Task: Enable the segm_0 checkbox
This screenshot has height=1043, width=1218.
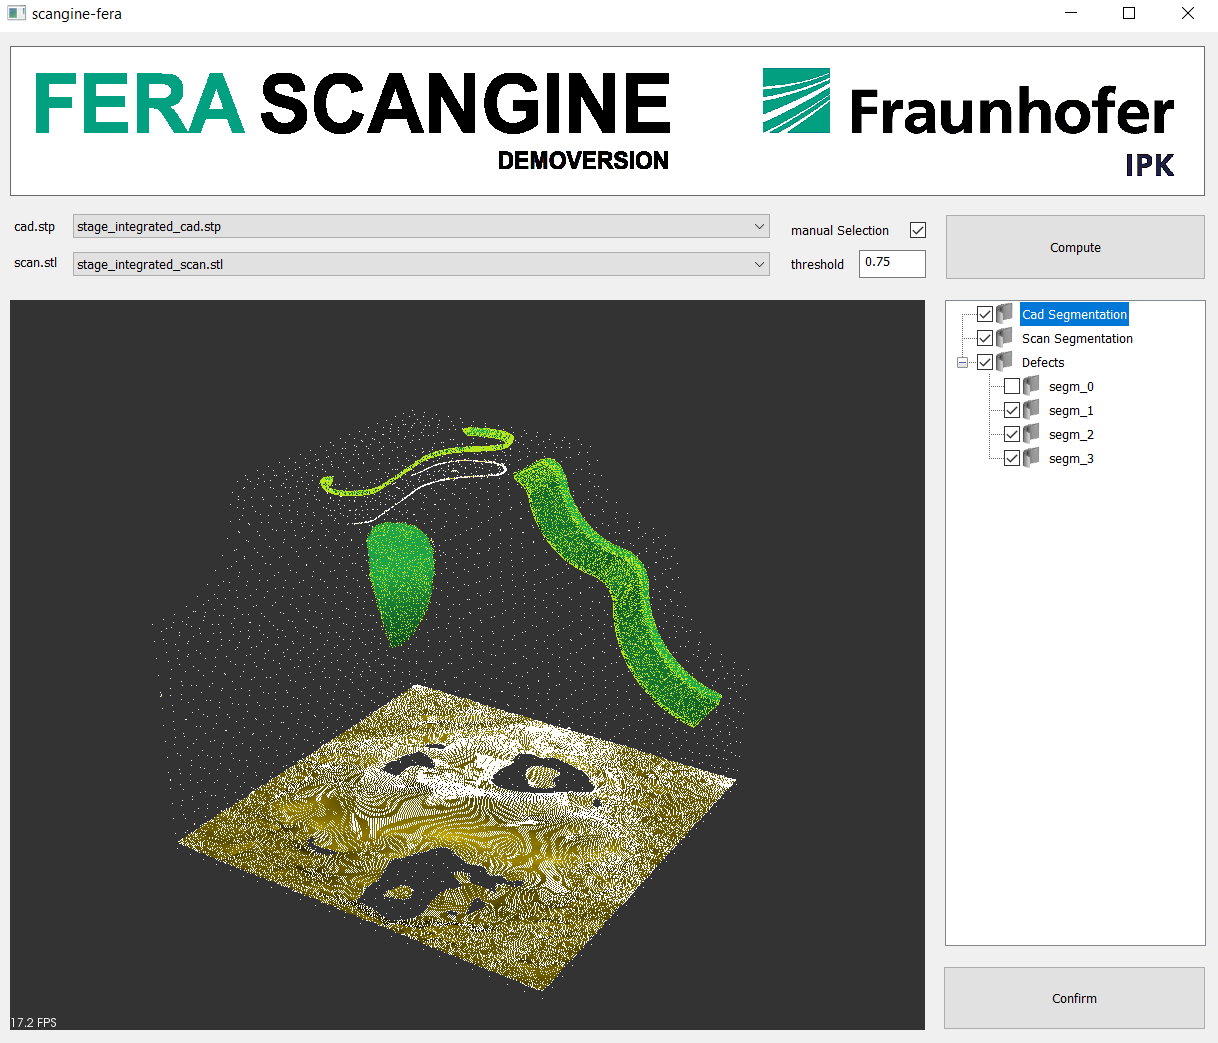Action: 1012,386
